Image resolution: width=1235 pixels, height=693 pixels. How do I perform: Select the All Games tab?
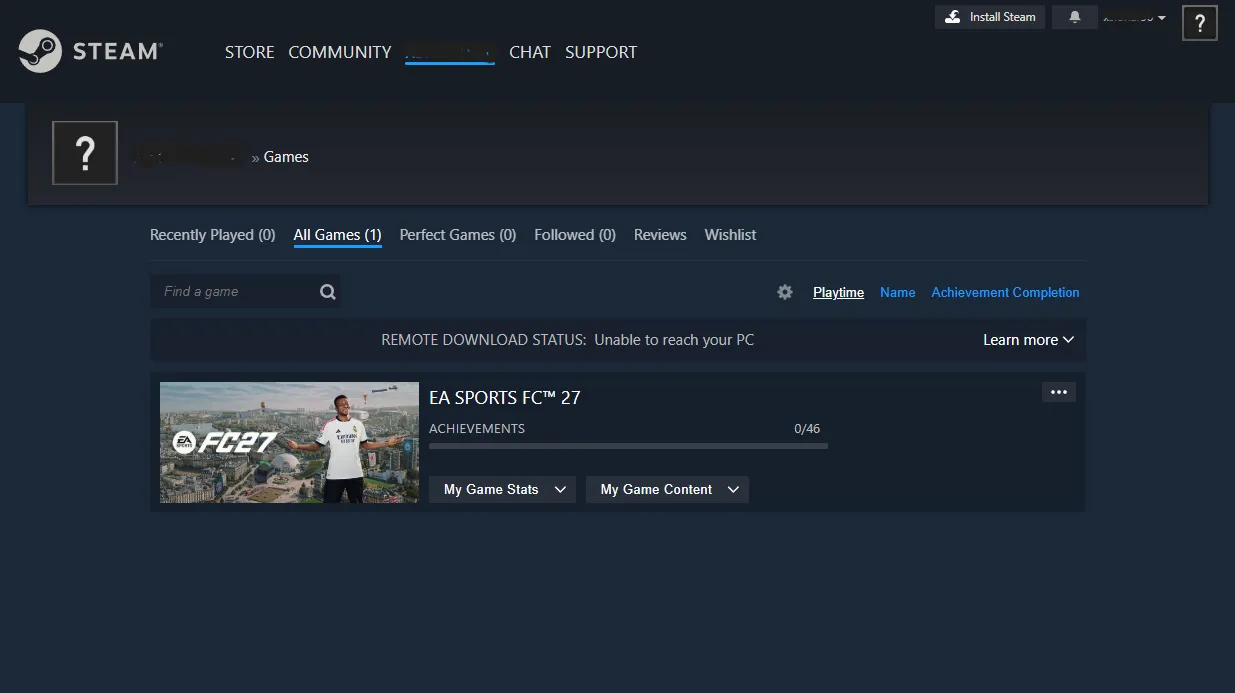click(337, 235)
